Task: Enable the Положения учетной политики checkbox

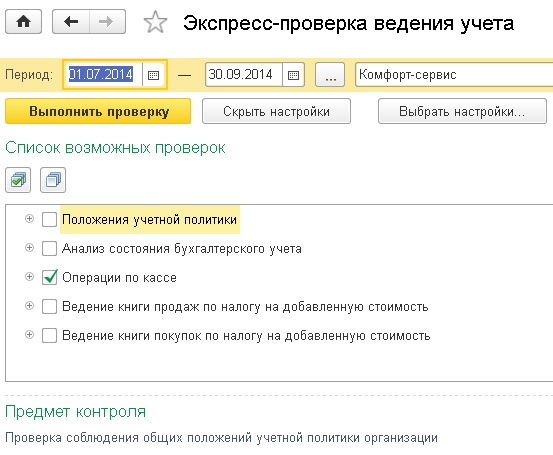Action: (49, 219)
